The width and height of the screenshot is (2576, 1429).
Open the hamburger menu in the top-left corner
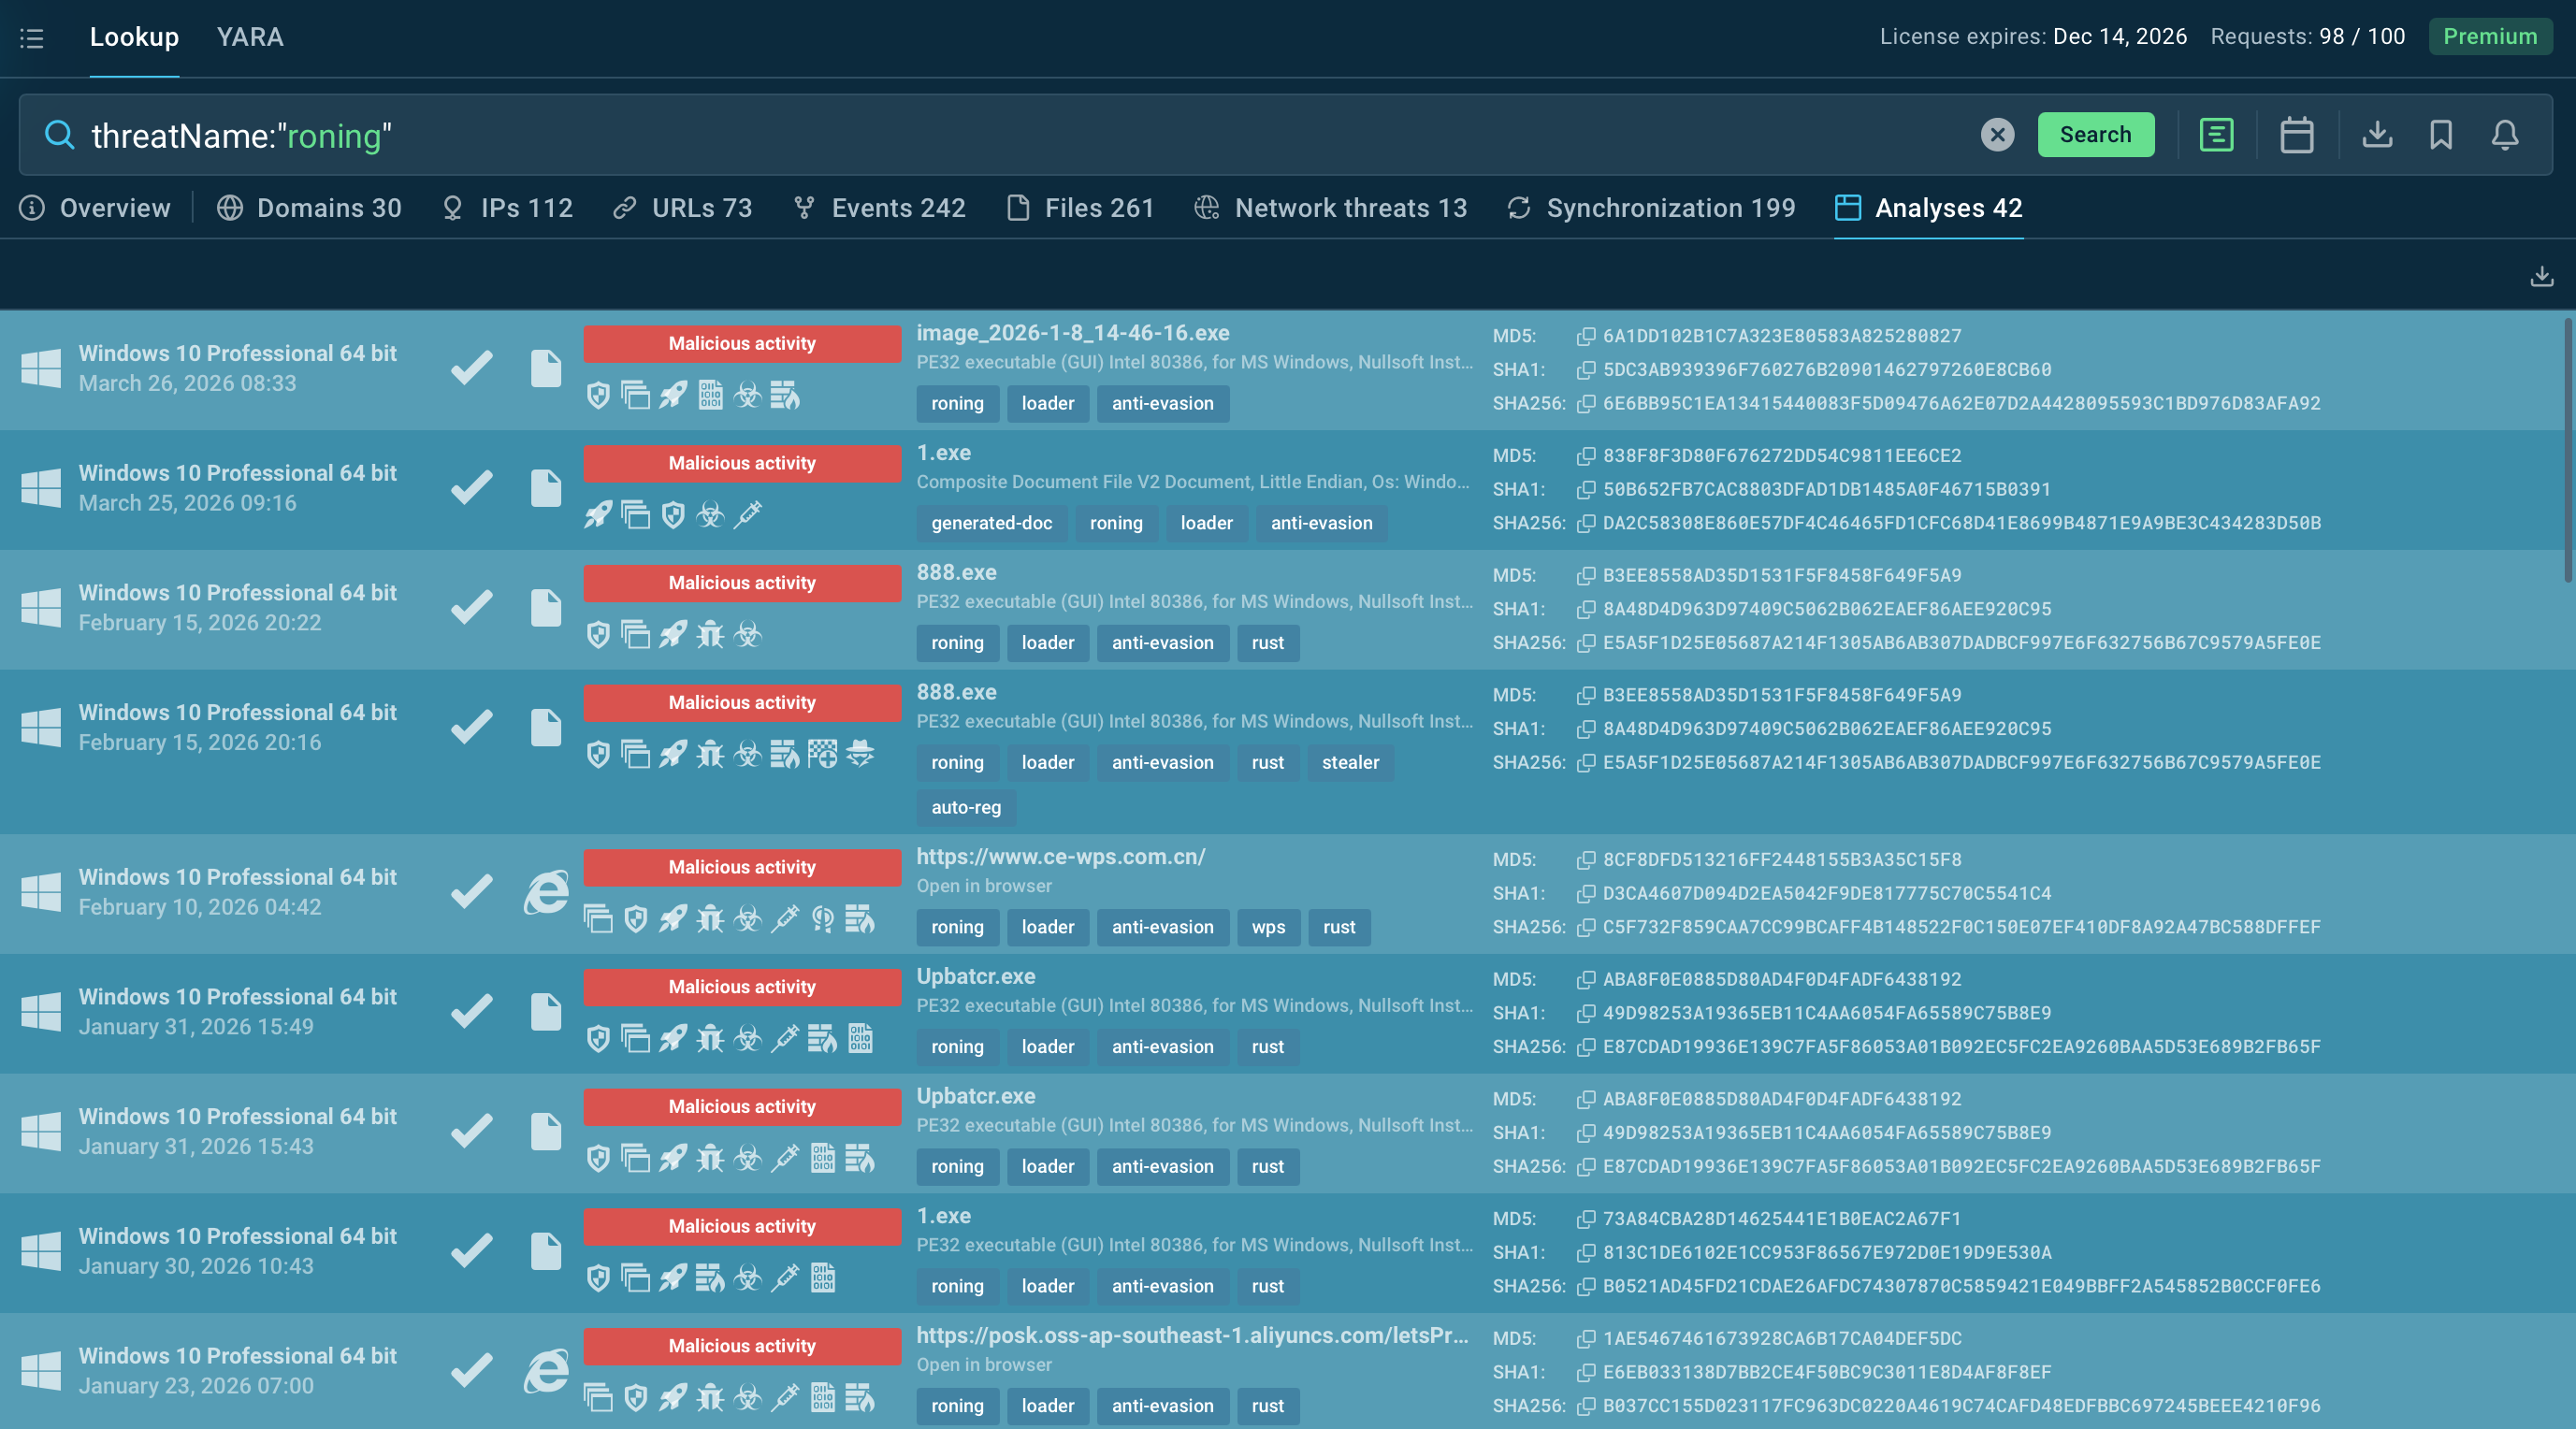[31, 38]
